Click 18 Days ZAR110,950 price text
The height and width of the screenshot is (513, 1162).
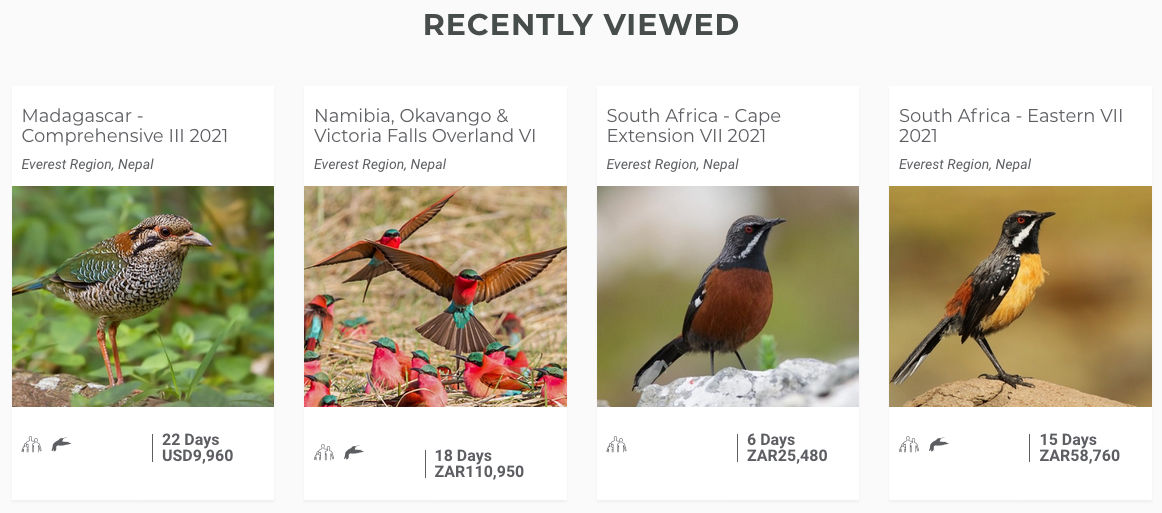(x=479, y=464)
